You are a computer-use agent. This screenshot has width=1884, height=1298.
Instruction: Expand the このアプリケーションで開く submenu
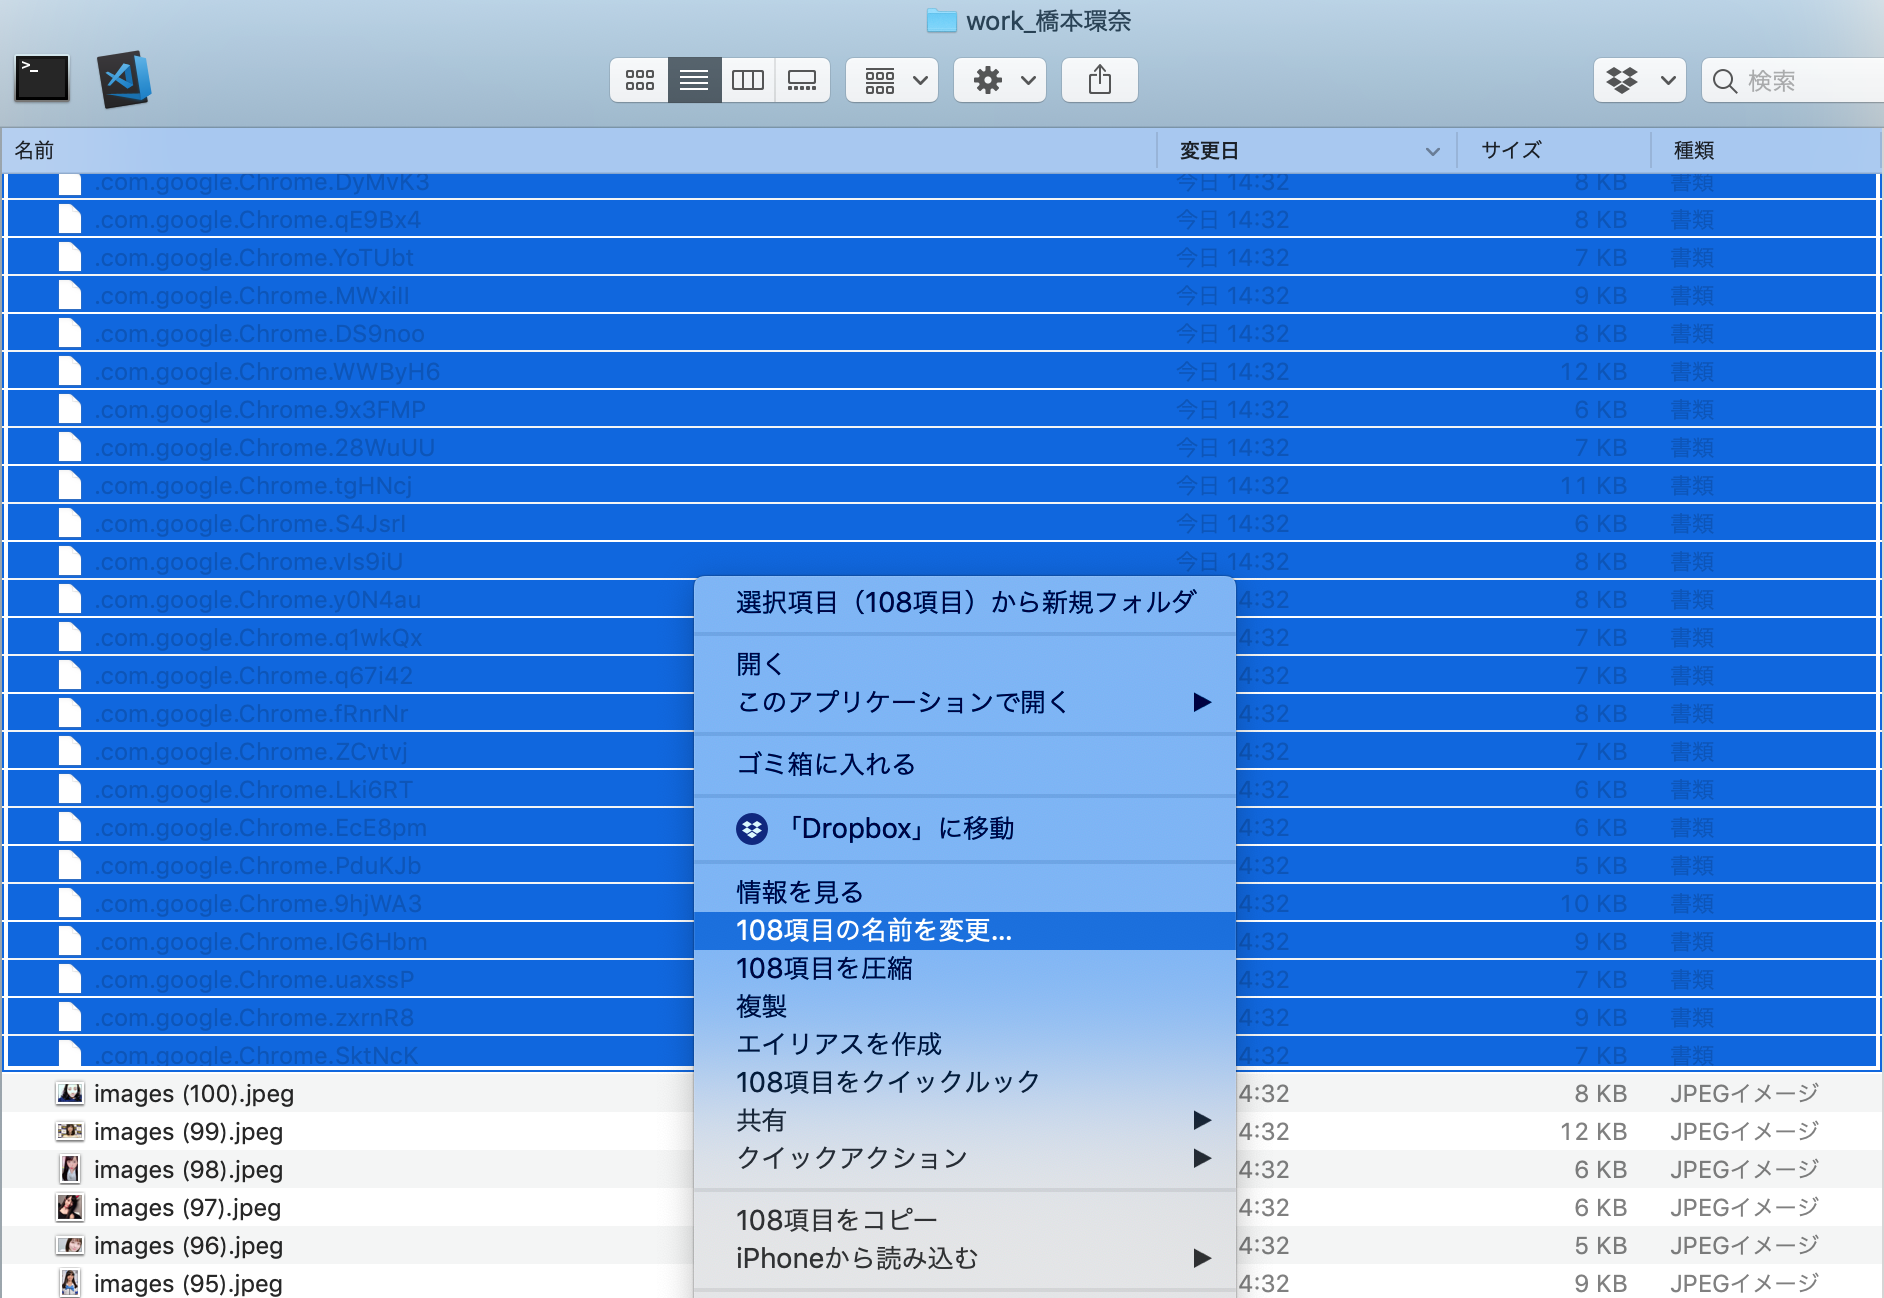click(1201, 702)
